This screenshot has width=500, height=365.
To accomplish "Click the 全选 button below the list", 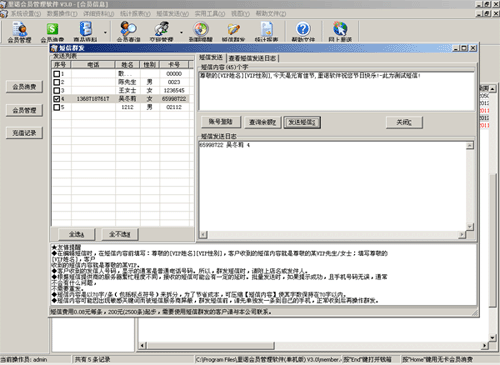I will point(76,234).
